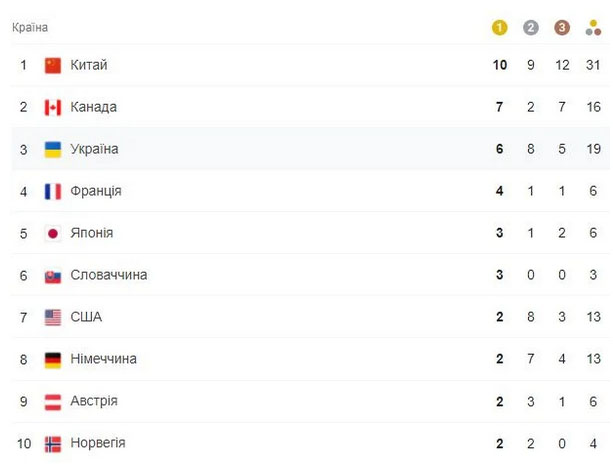Screen dimensions: 613x468
Task: Click the Slovakia flag icon
Action: (53, 276)
